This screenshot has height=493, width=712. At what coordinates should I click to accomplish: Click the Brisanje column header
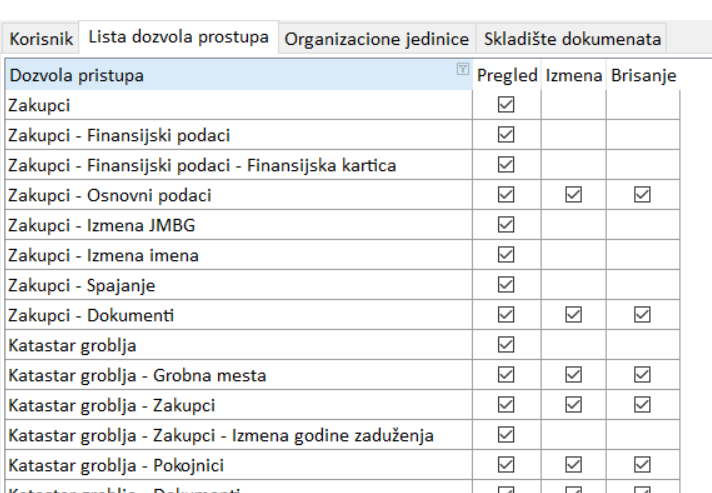tap(642, 75)
